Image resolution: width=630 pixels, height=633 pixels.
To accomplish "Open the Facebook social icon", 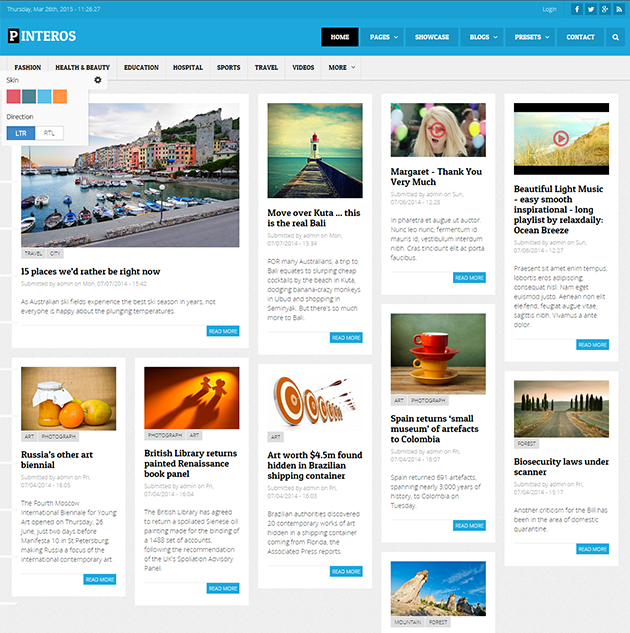I will (577, 9).
